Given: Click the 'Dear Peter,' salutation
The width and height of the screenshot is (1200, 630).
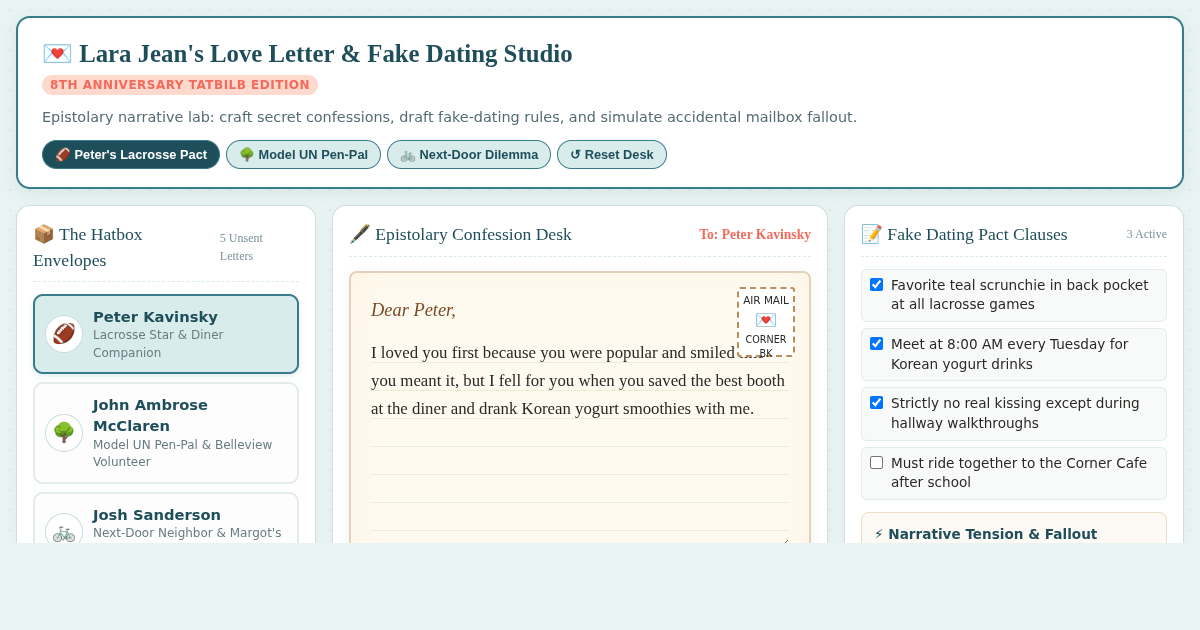Looking at the screenshot, I should (x=413, y=310).
